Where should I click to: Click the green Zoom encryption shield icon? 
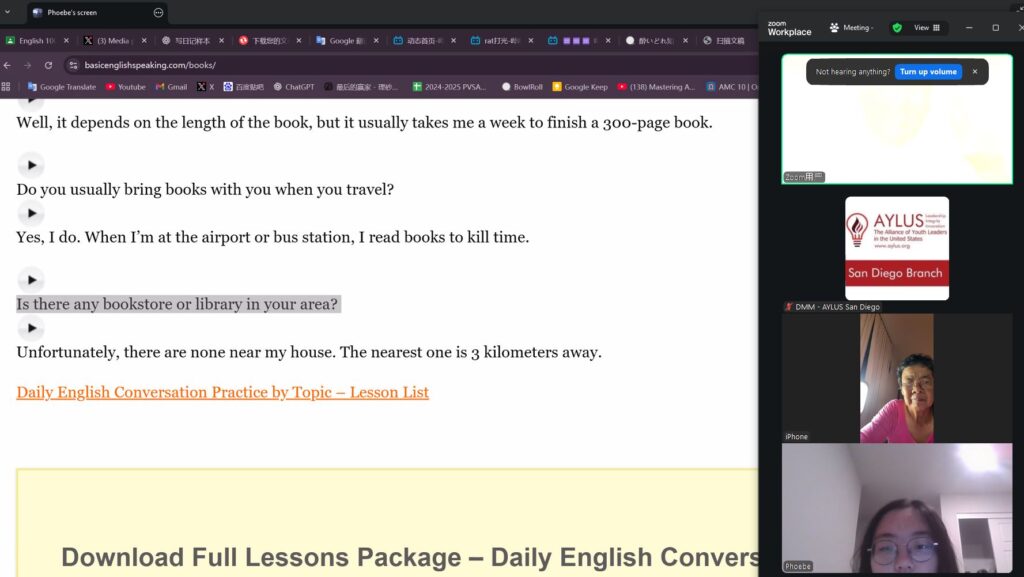(897, 28)
